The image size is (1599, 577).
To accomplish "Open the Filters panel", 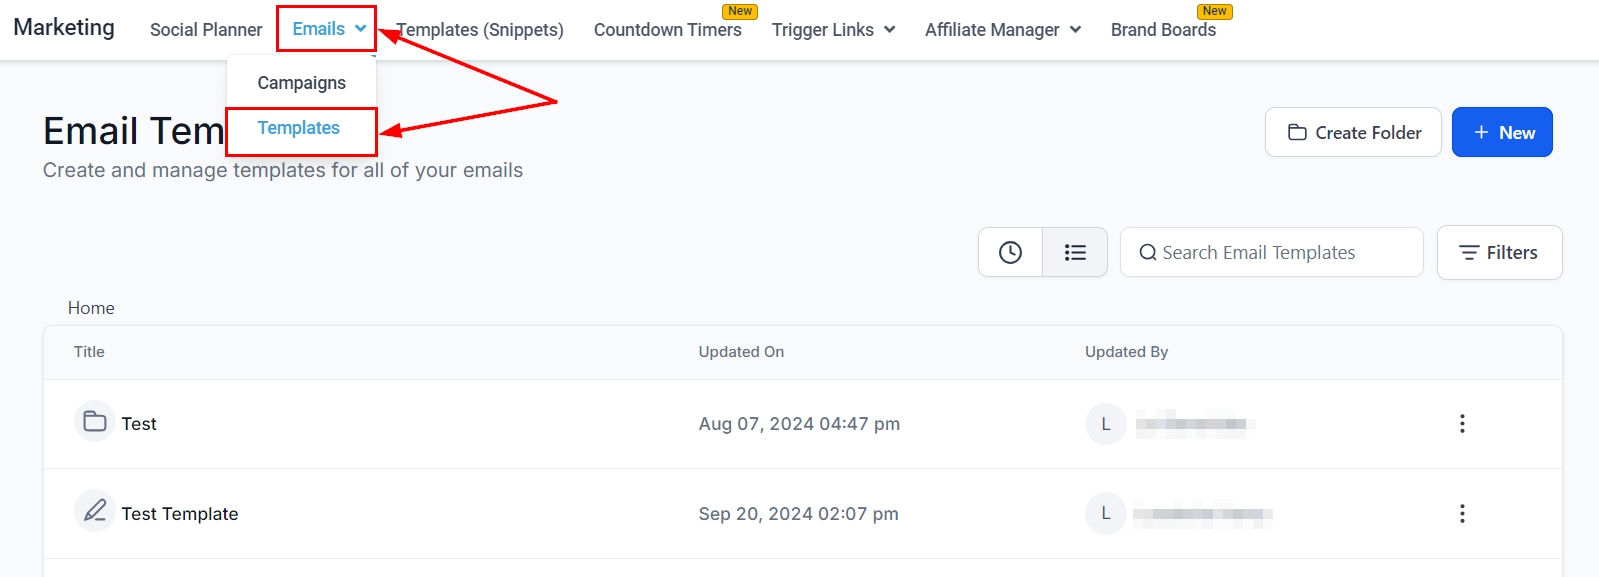I will click(1499, 253).
